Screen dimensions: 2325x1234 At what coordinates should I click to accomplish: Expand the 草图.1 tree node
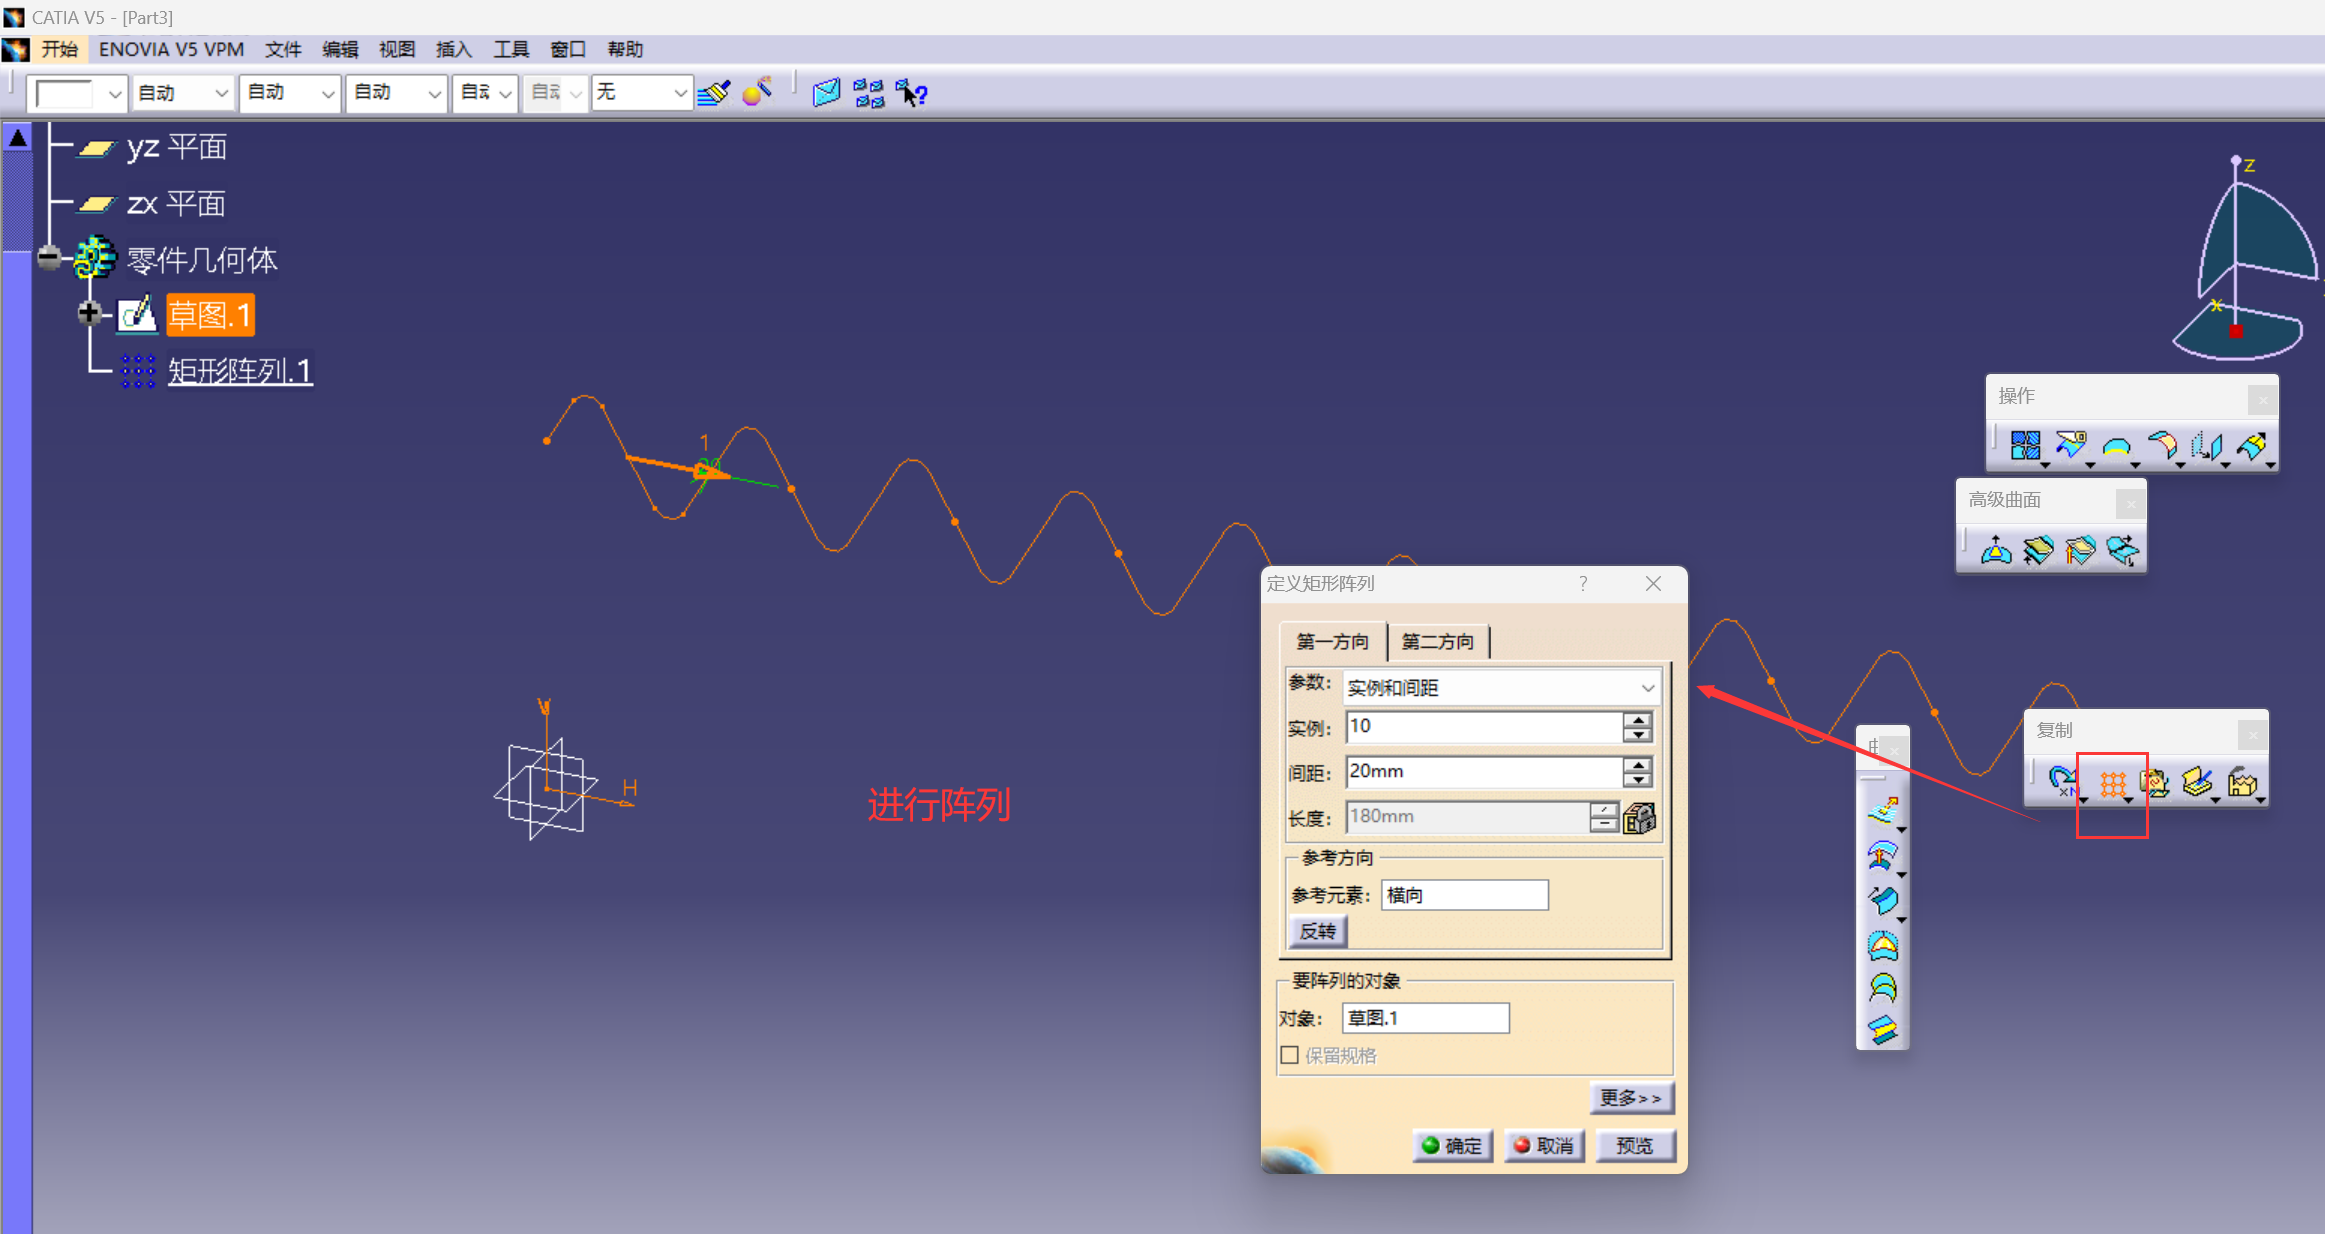tap(89, 314)
